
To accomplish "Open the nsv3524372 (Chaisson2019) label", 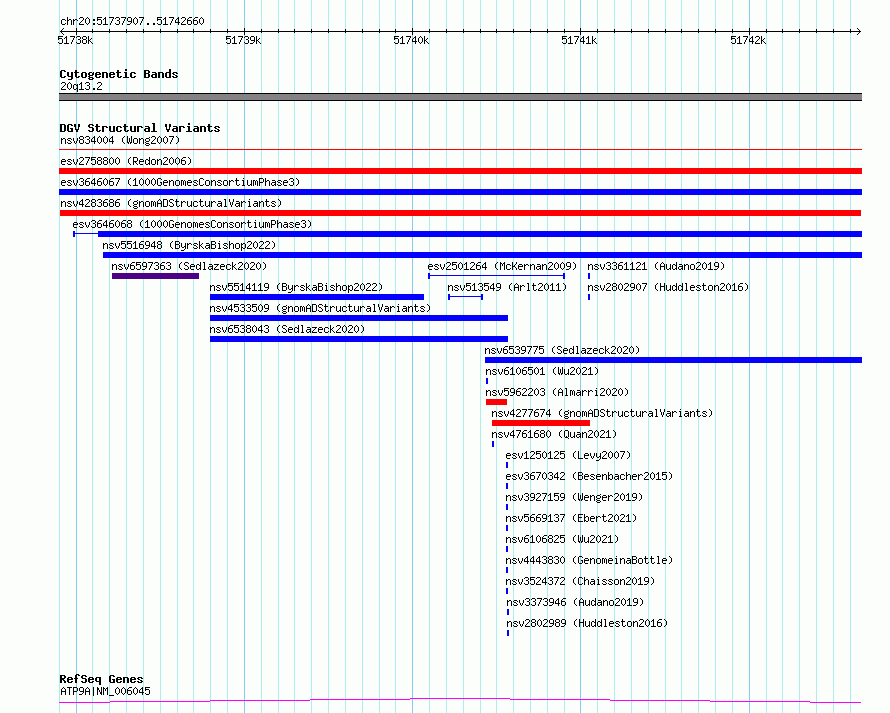I will (x=580, y=581).
